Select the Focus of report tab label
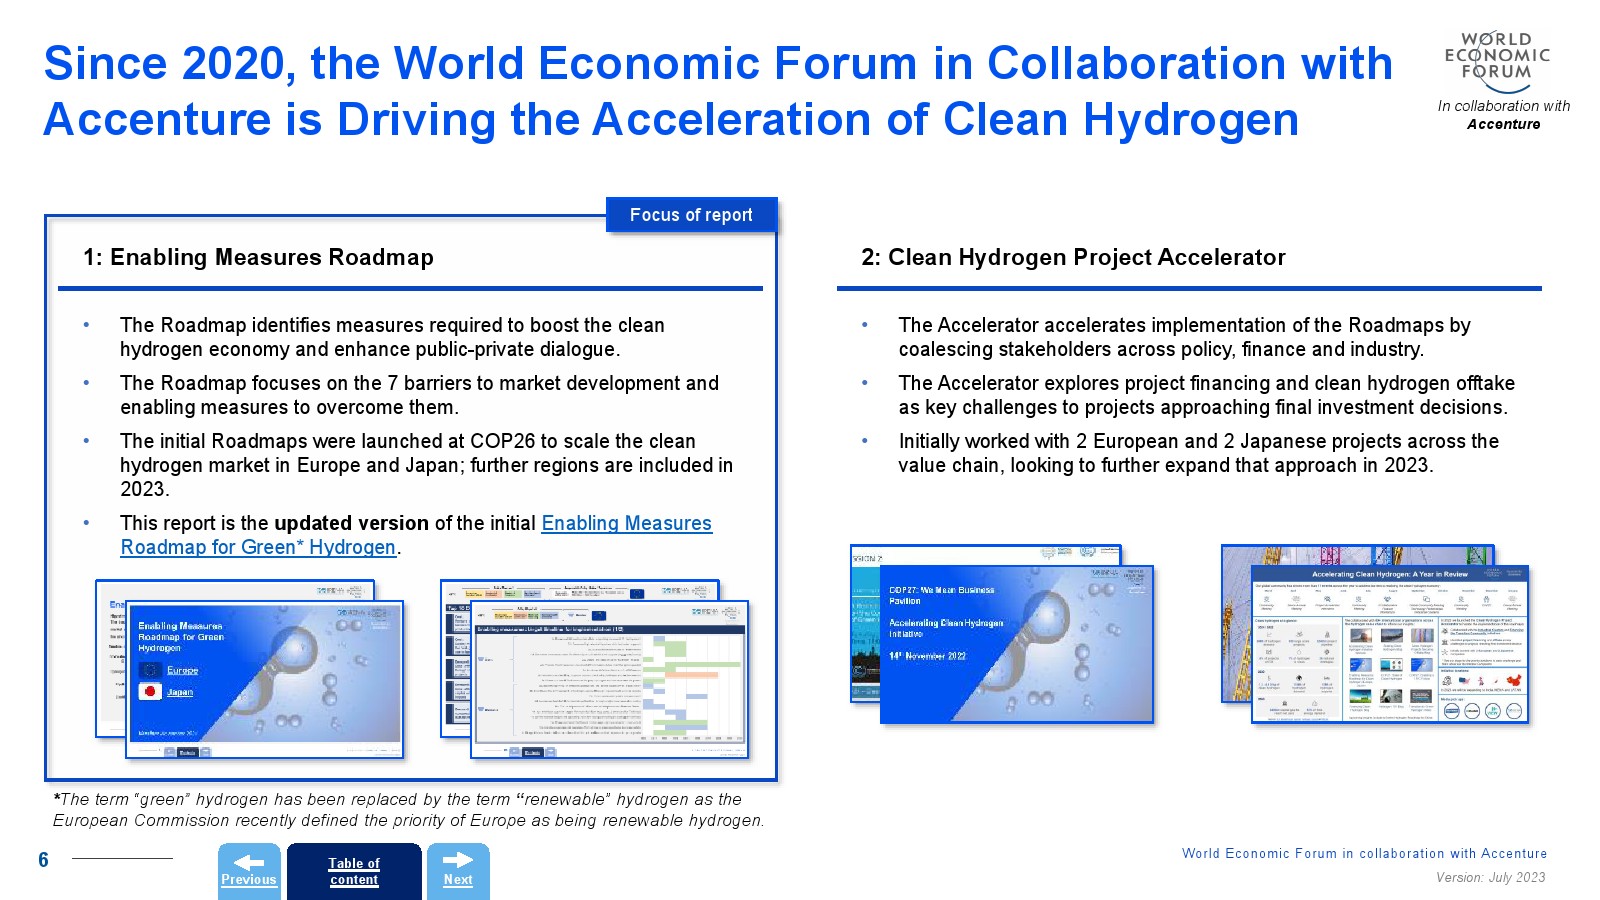This screenshot has height=900, width=1600. (691, 215)
